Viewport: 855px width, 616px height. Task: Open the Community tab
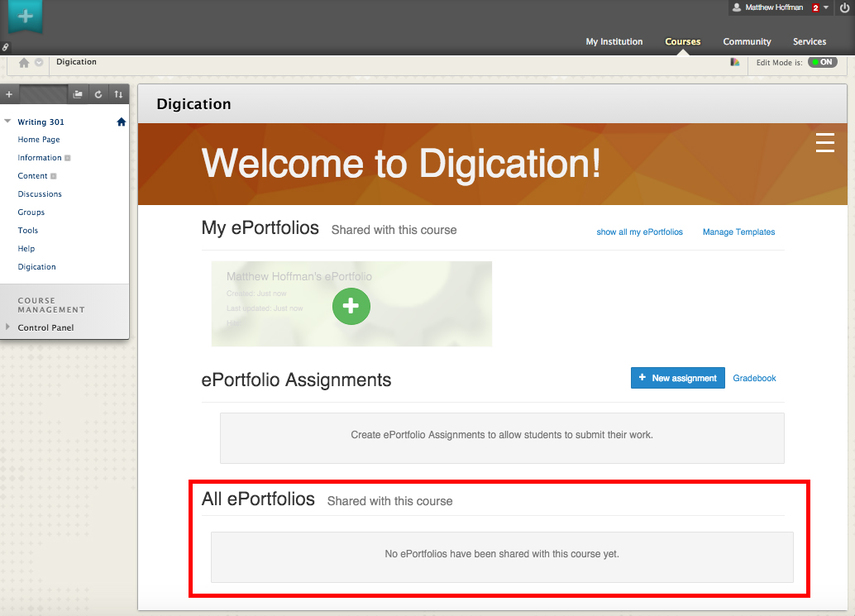[x=746, y=41]
